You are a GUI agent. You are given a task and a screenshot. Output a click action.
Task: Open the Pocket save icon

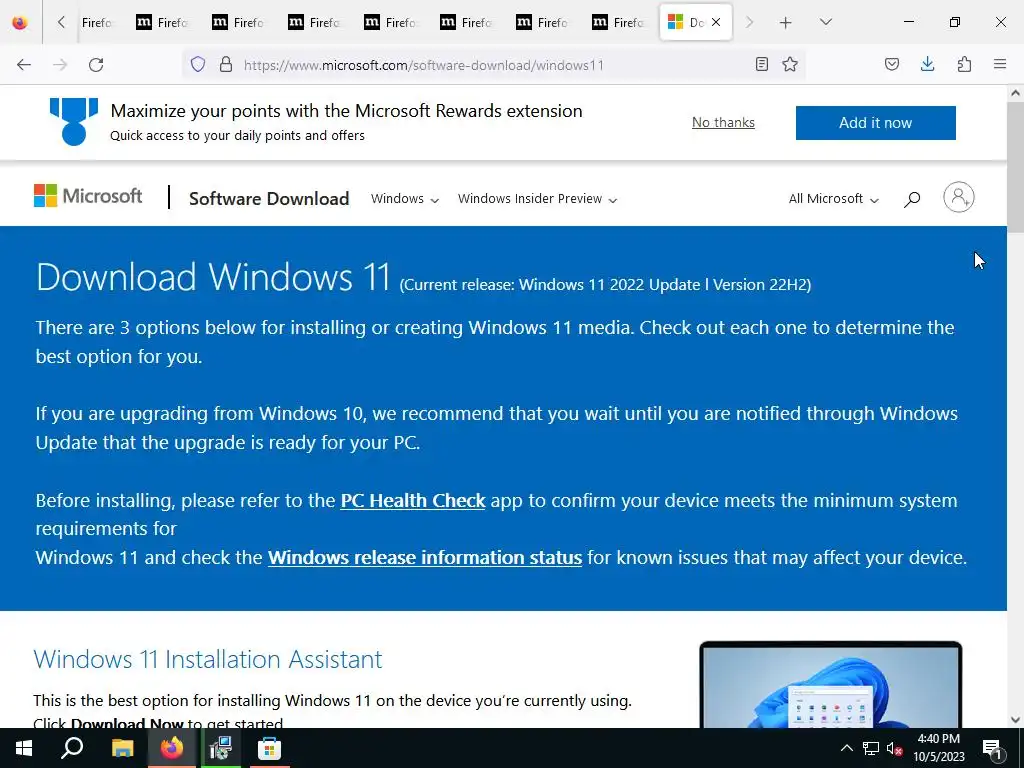[x=892, y=64]
